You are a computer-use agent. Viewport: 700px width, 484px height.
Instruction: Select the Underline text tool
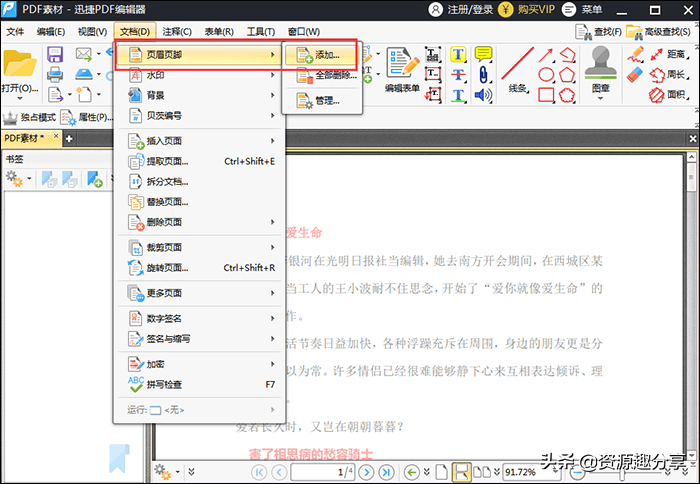[458, 95]
